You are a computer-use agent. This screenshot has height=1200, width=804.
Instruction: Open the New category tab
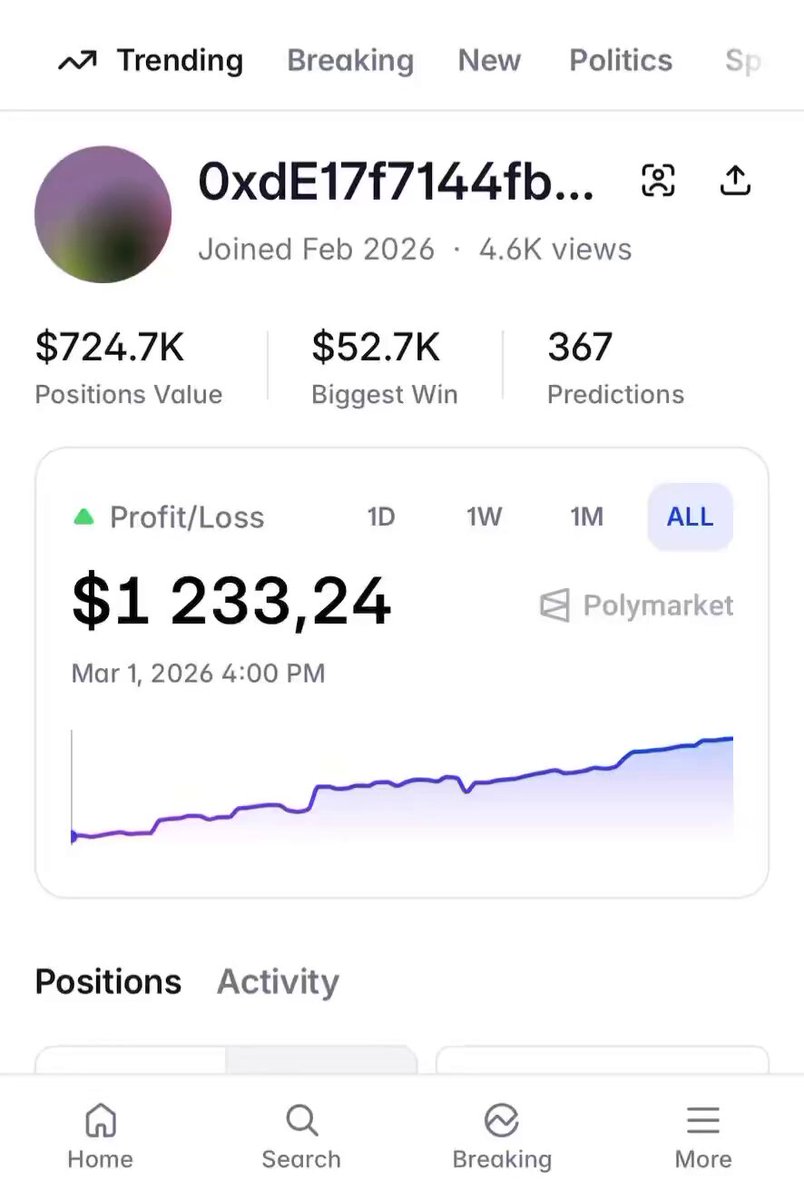[x=489, y=61]
